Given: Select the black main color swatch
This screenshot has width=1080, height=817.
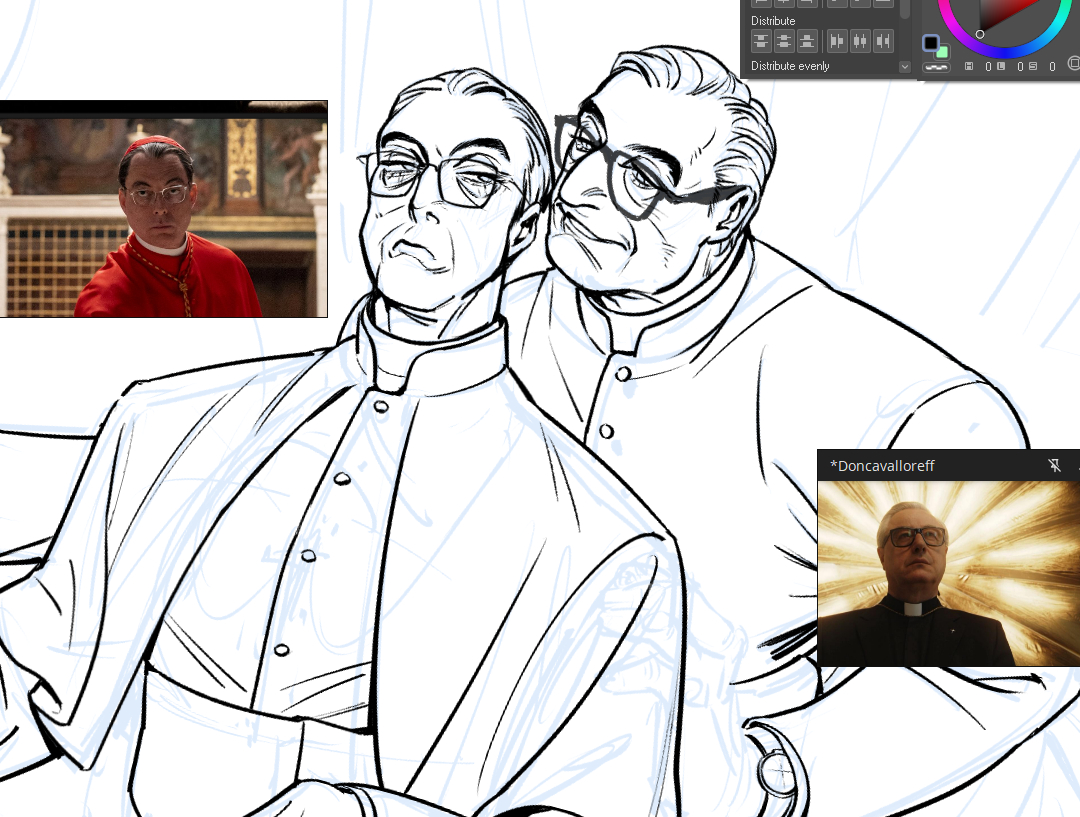Looking at the screenshot, I should point(931,43).
